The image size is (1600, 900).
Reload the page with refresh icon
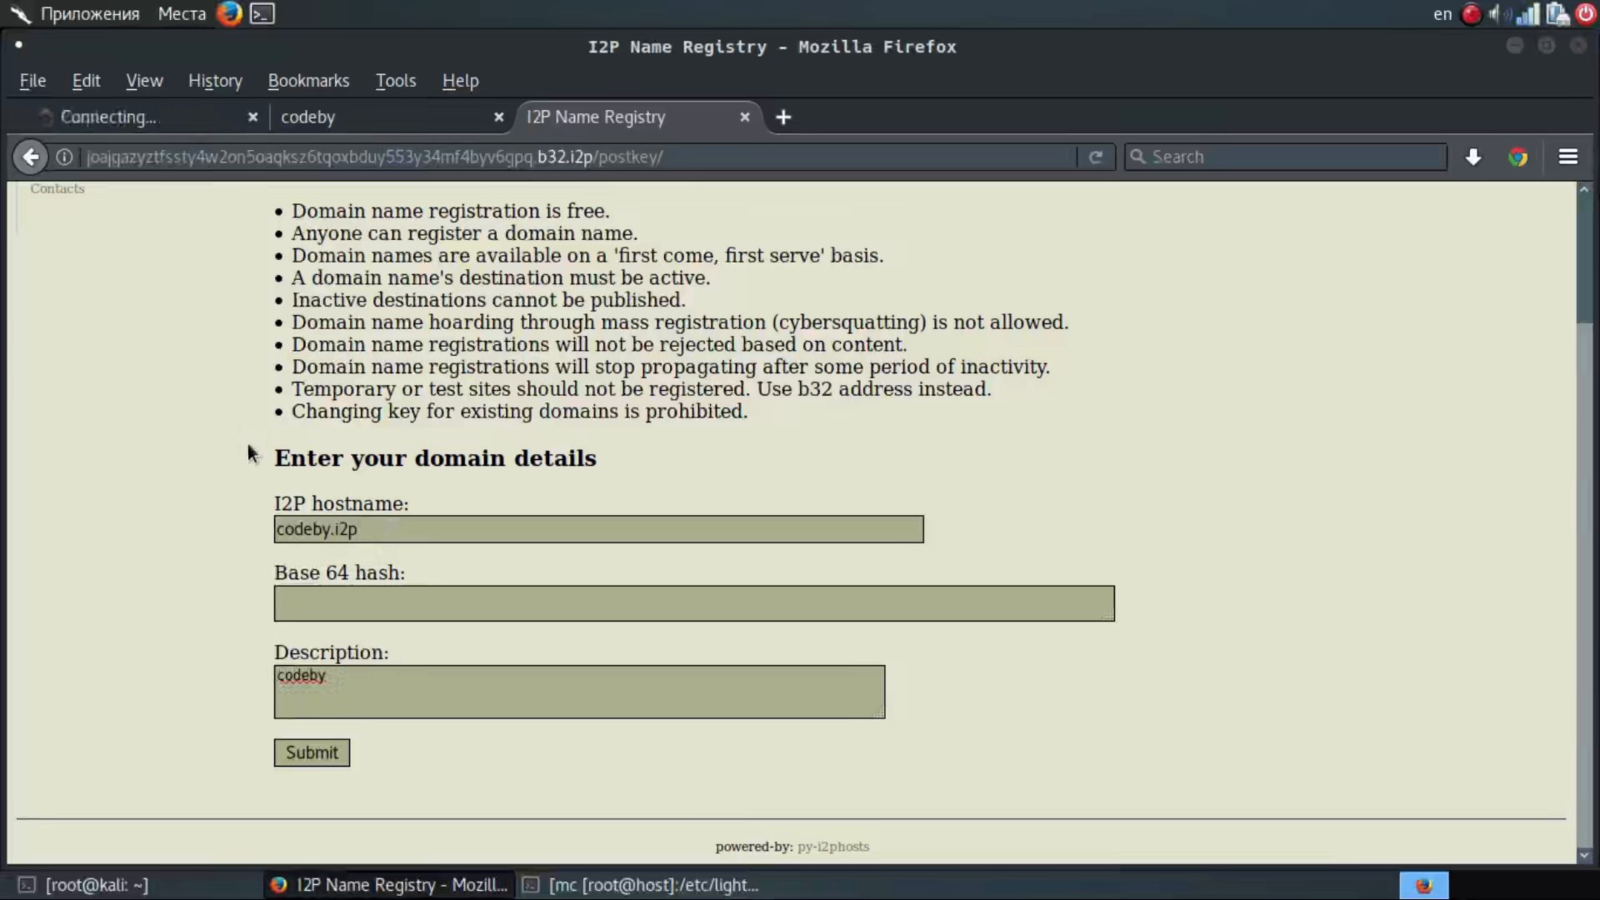point(1096,157)
